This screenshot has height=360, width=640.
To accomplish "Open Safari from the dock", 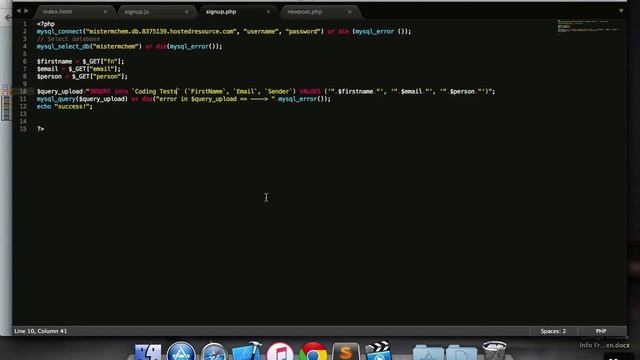I will (213, 352).
